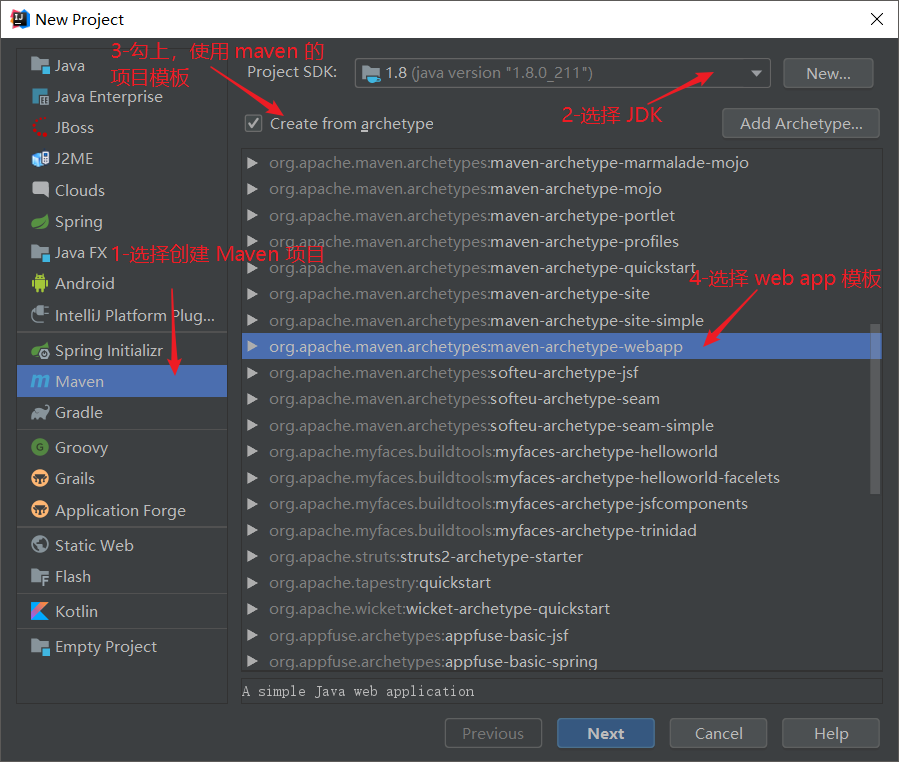Expand tapestry quickstart node arrow
Screen dimensions: 899x762
point(252,583)
